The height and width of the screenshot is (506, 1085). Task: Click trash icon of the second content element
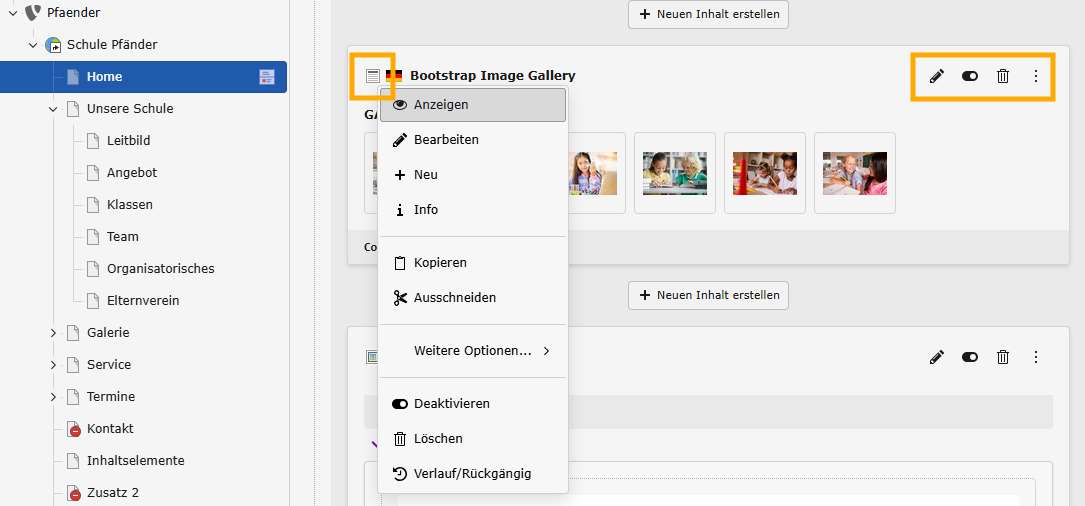click(x=1003, y=357)
